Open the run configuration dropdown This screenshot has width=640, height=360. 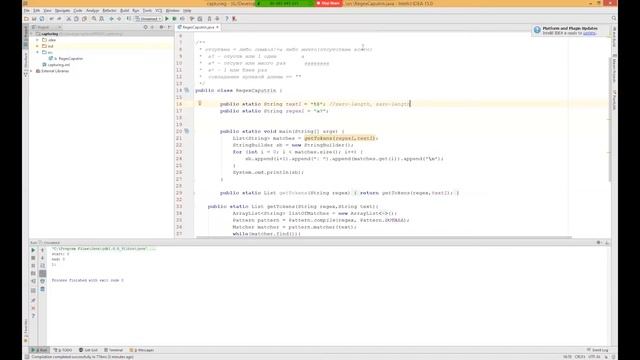[149, 19]
